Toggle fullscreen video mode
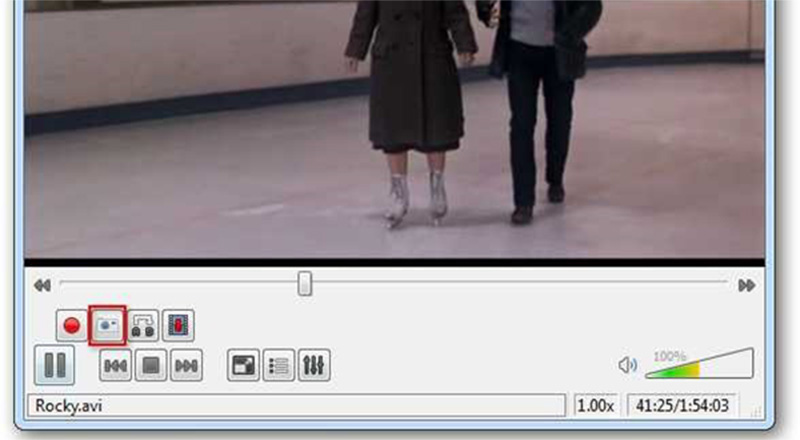Viewport: 800px width, 440px height. point(242,367)
